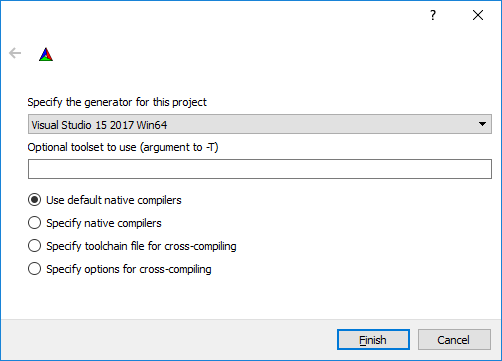Click the 'Use default native compilers' label text
This screenshot has width=502, height=361.
114,200
